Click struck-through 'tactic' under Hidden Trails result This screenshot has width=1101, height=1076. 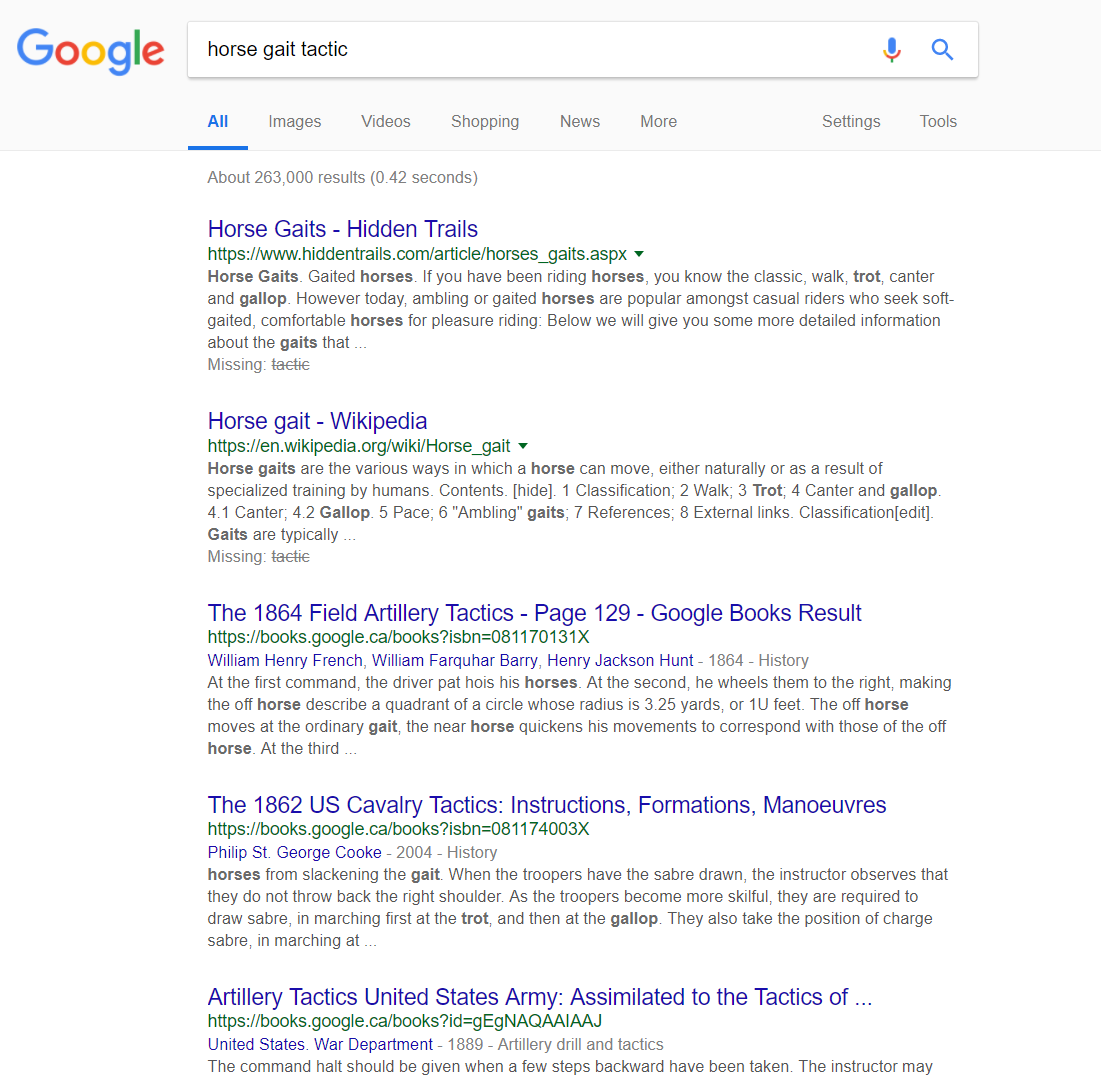(291, 365)
